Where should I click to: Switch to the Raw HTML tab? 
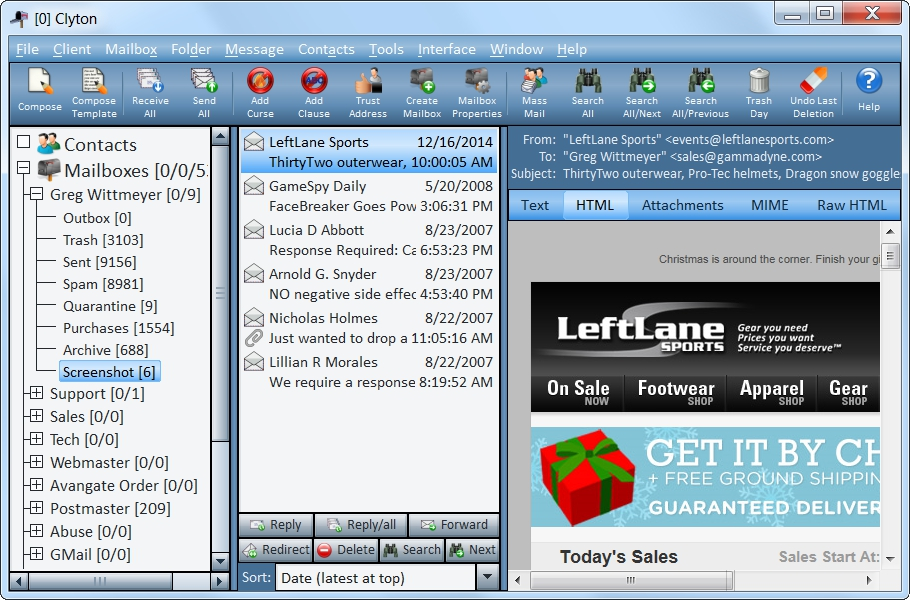(851, 205)
